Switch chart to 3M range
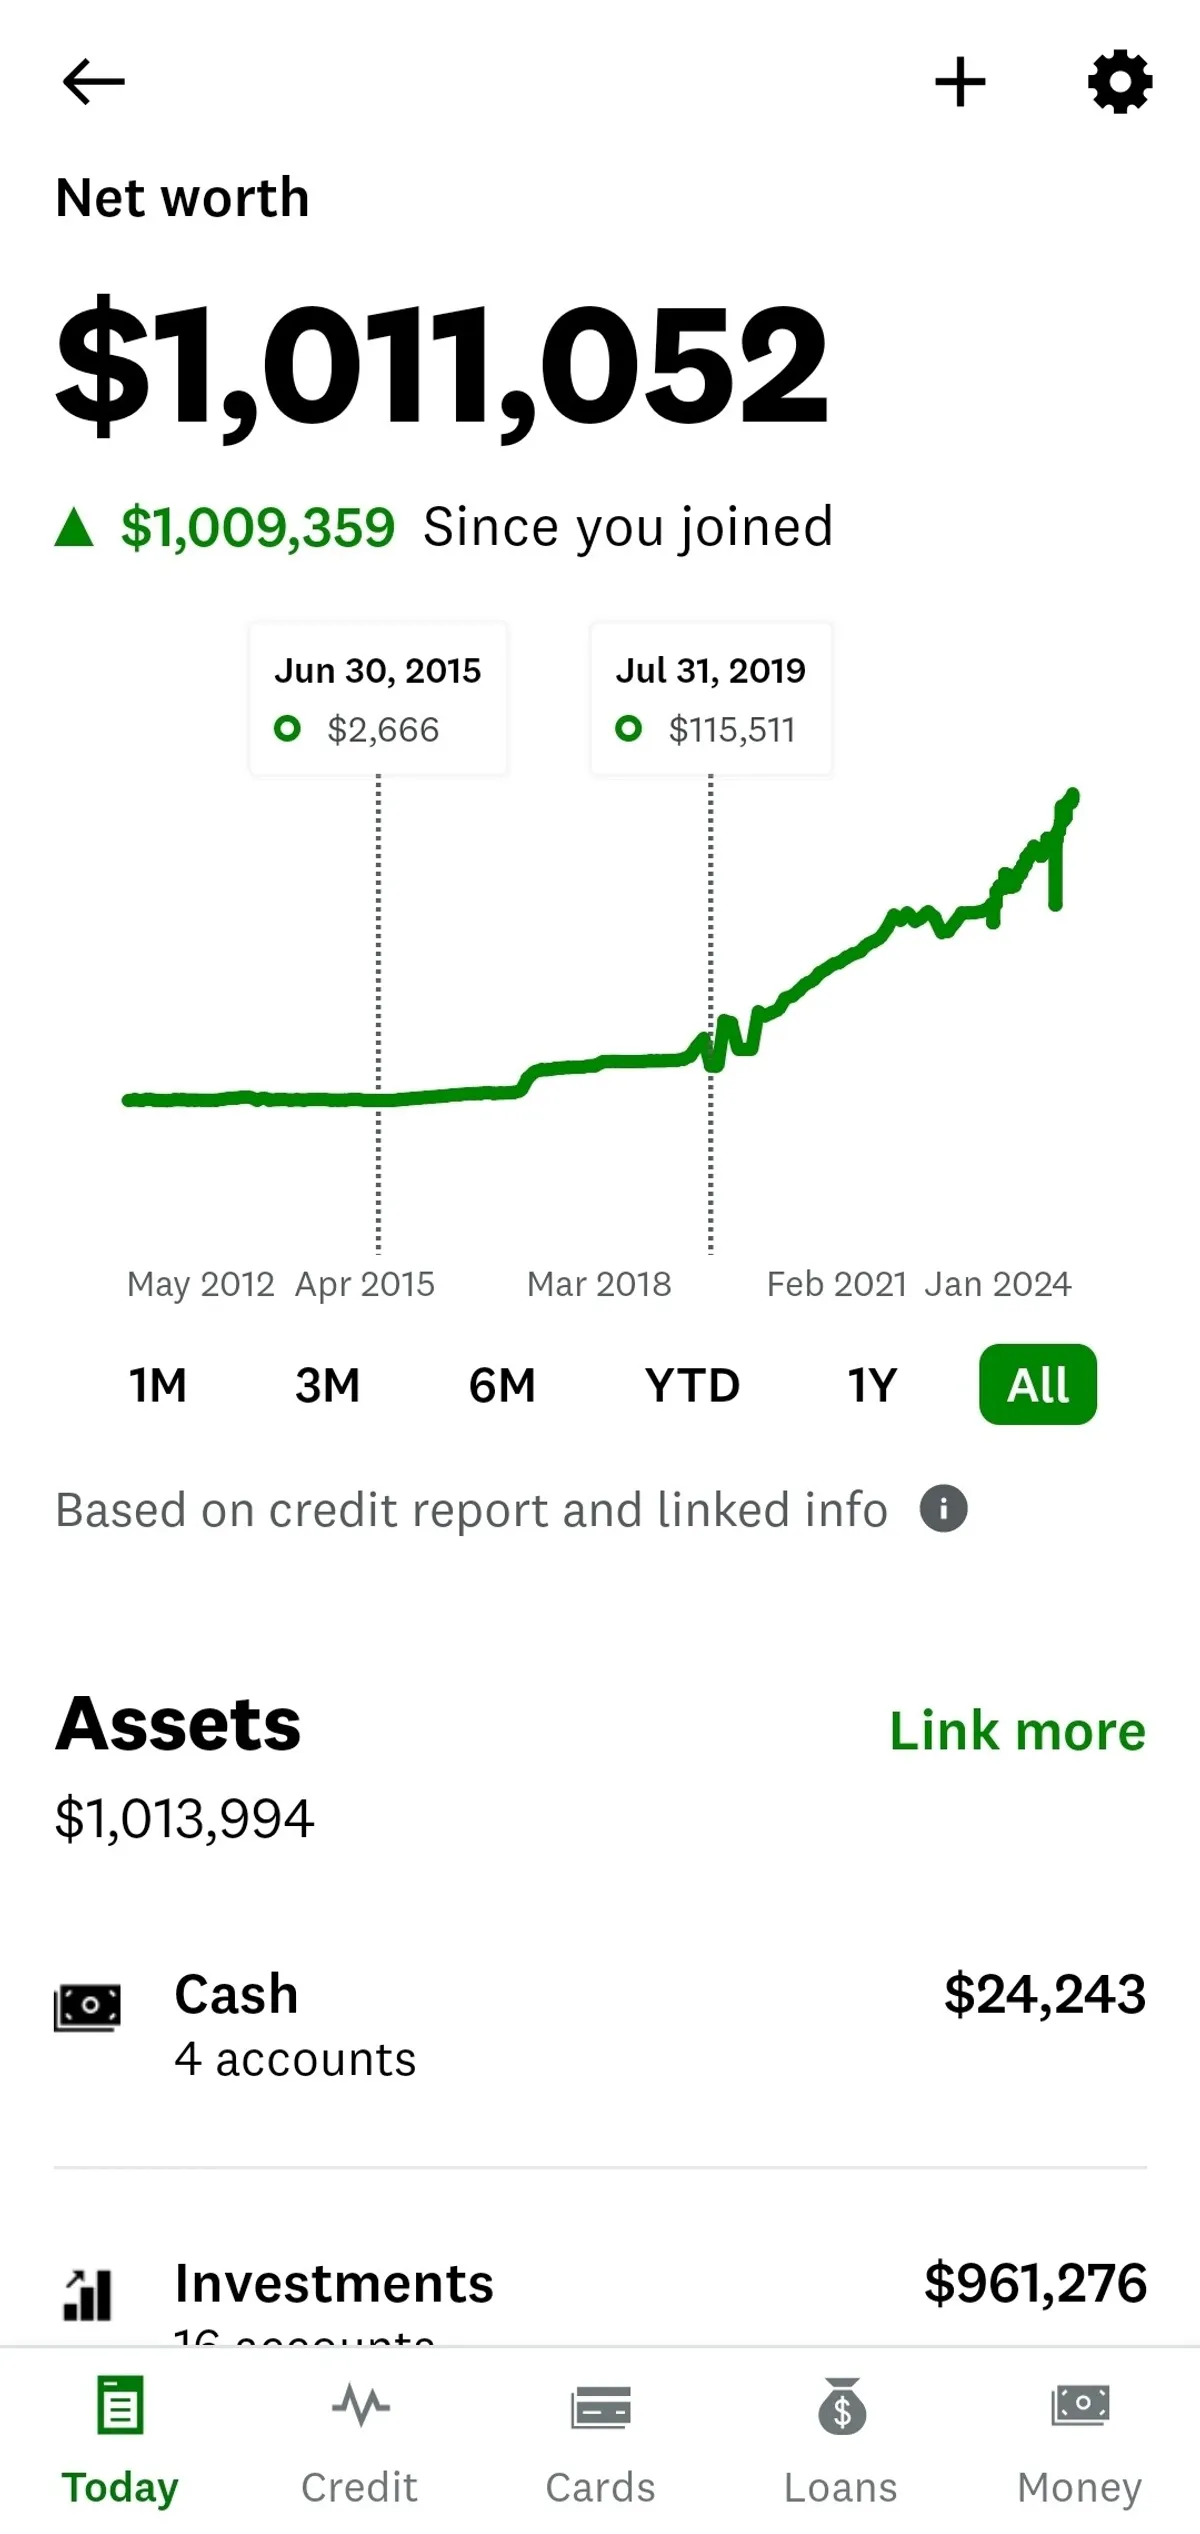 327,1385
